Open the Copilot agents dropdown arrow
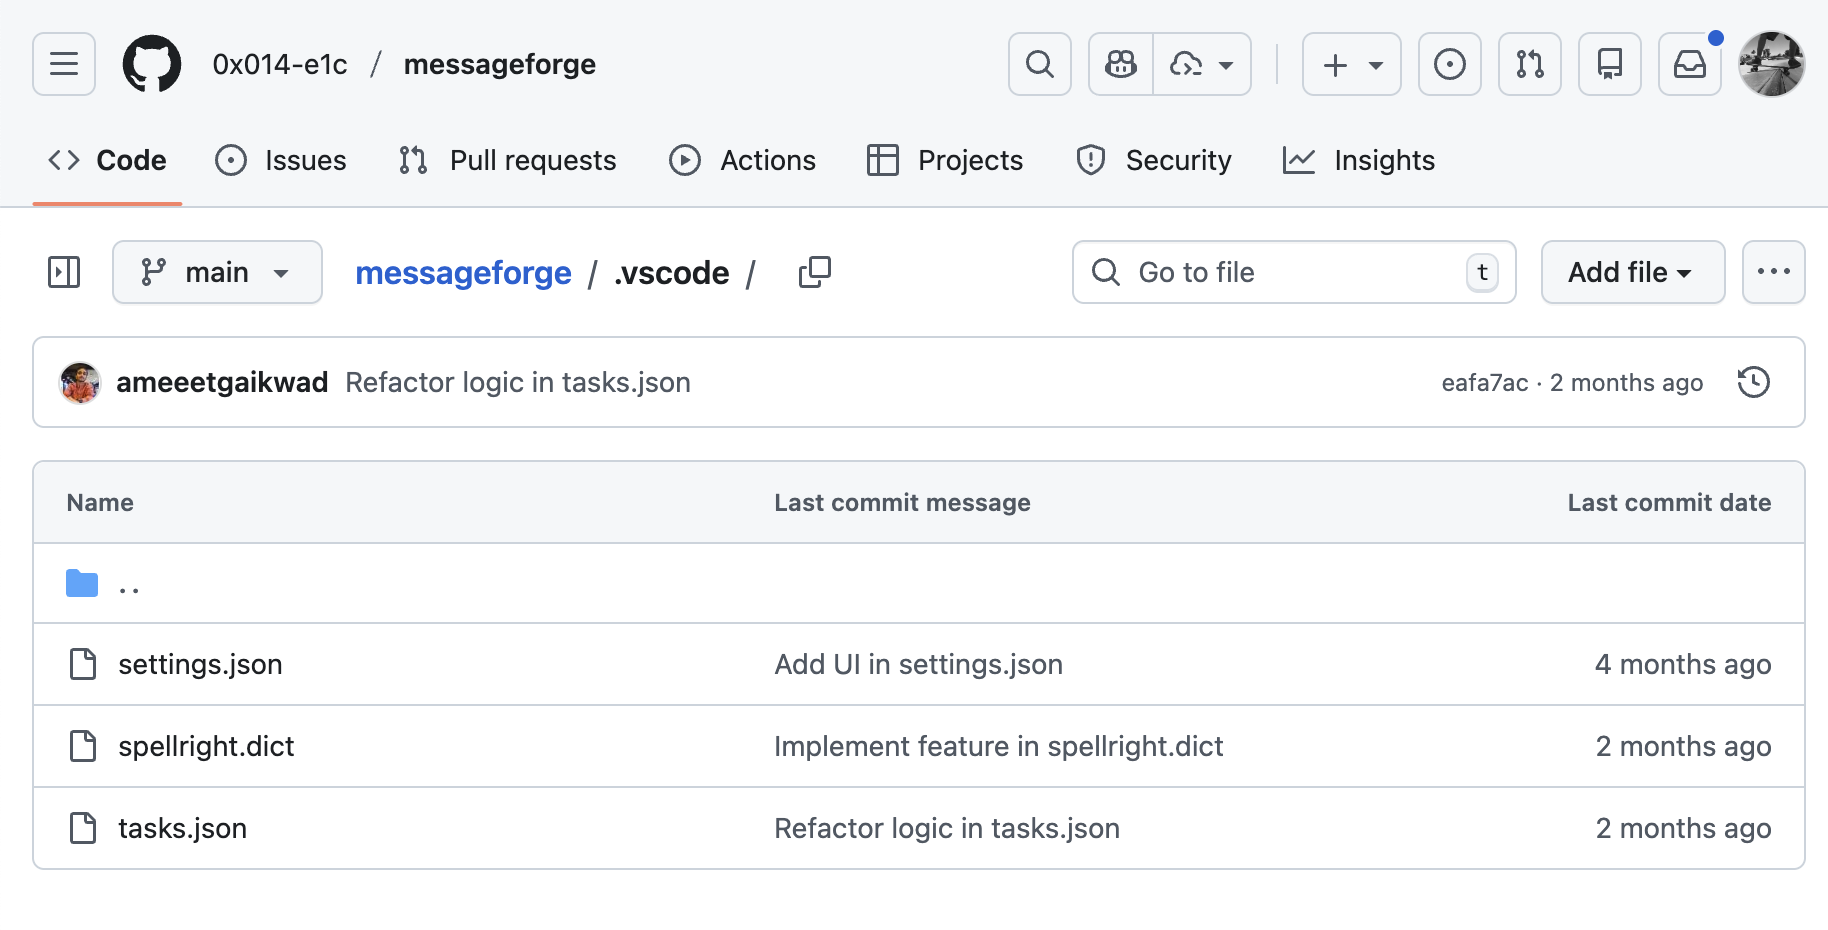 (x=1226, y=65)
